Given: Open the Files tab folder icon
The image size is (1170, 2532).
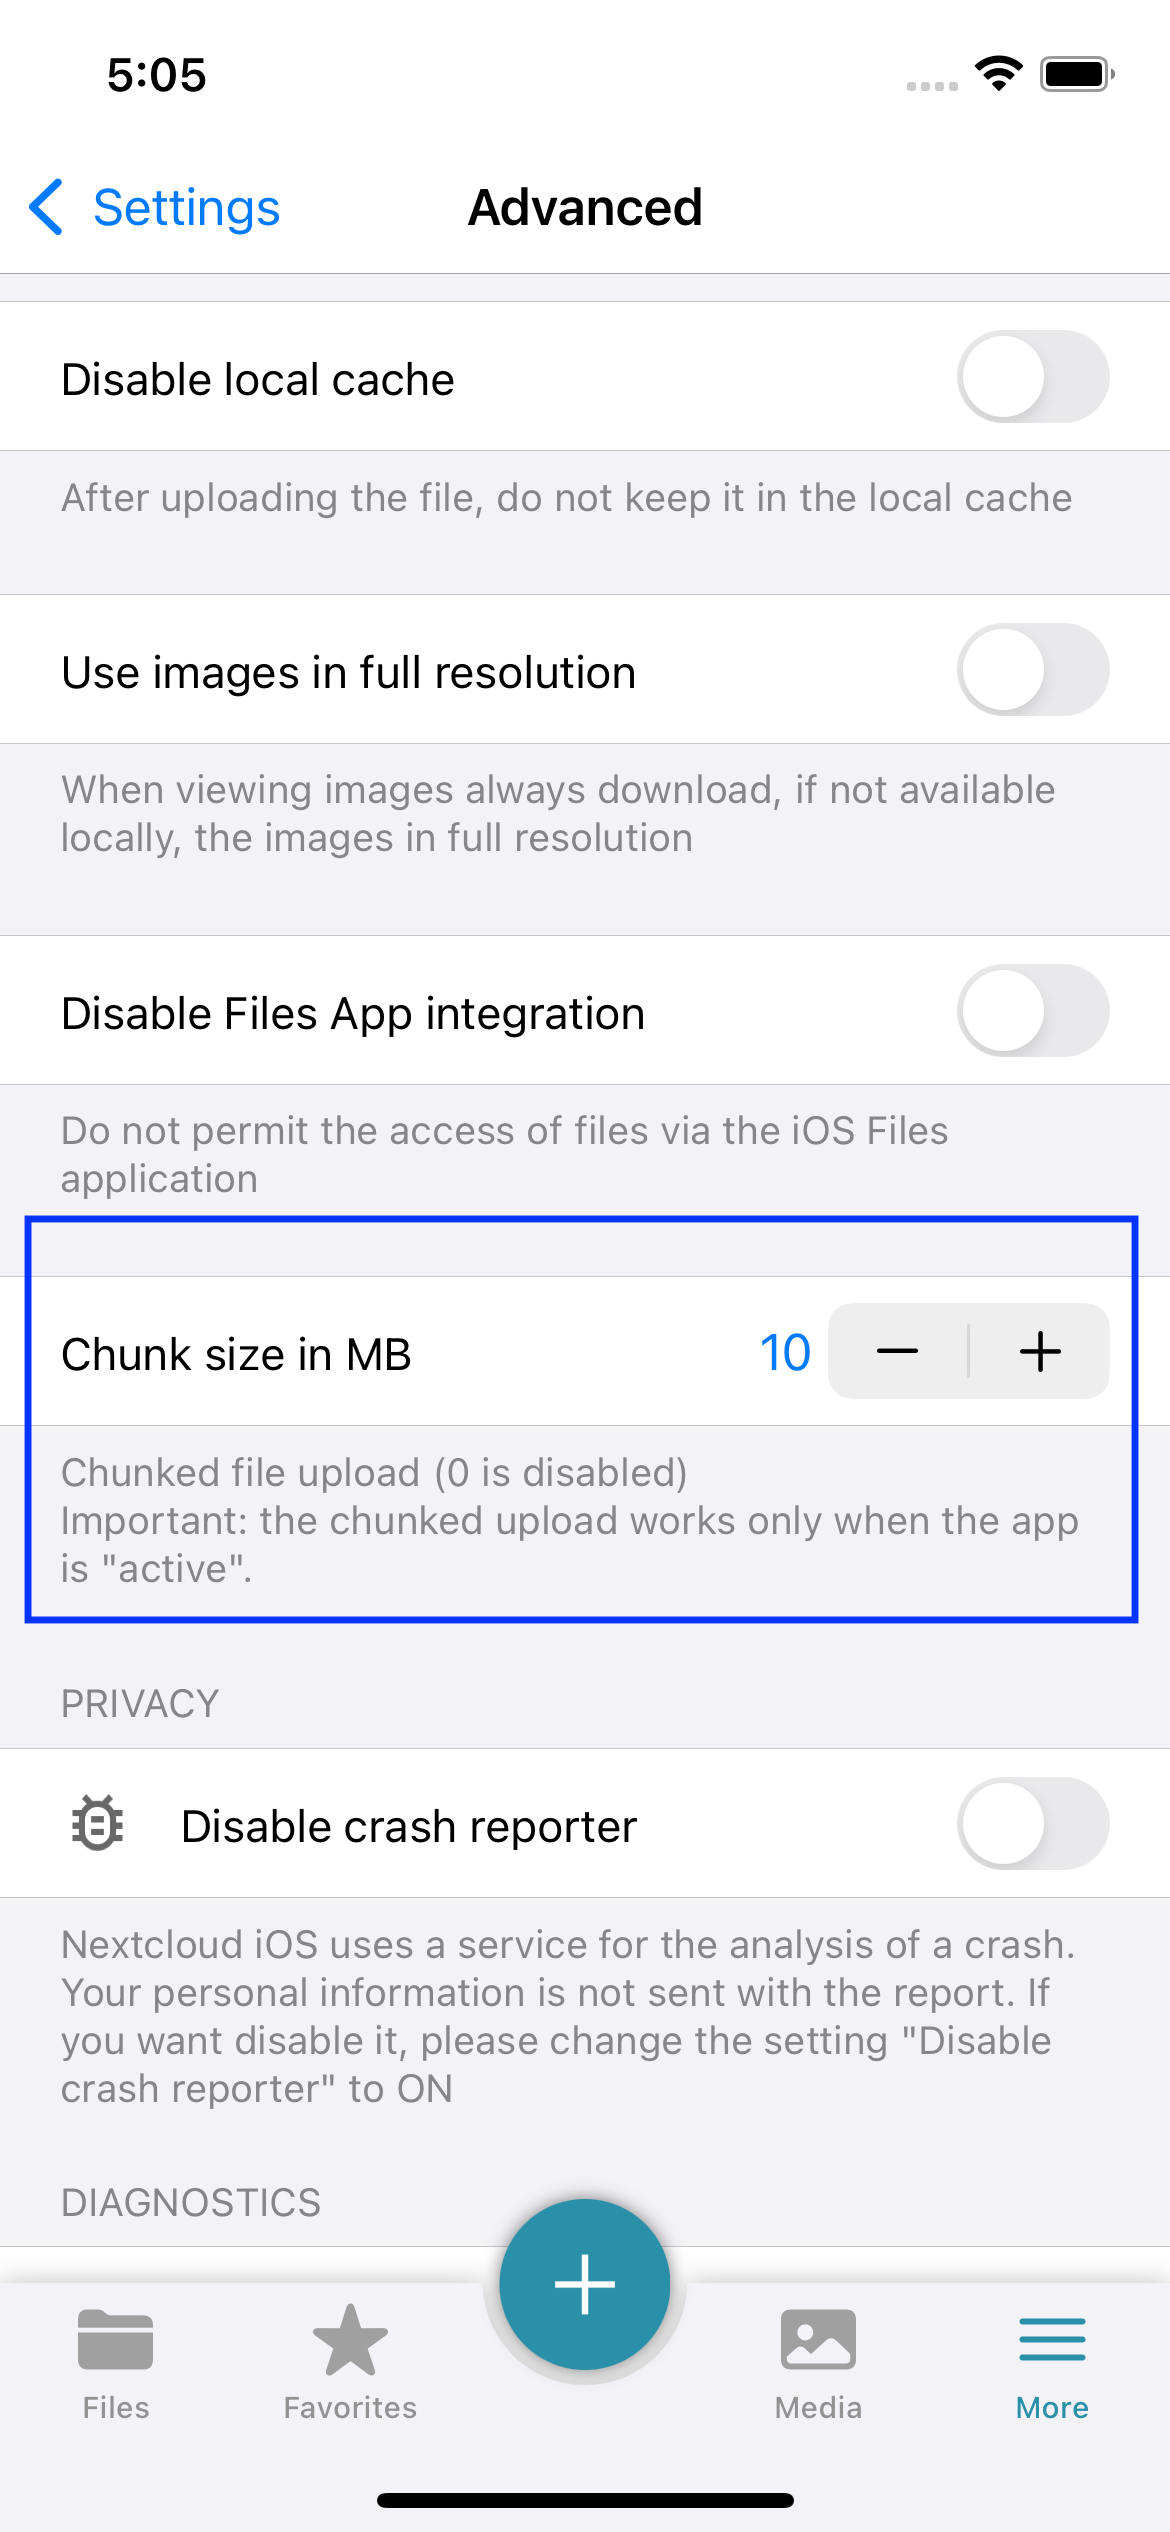Looking at the screenshot, I should 116,2340.
